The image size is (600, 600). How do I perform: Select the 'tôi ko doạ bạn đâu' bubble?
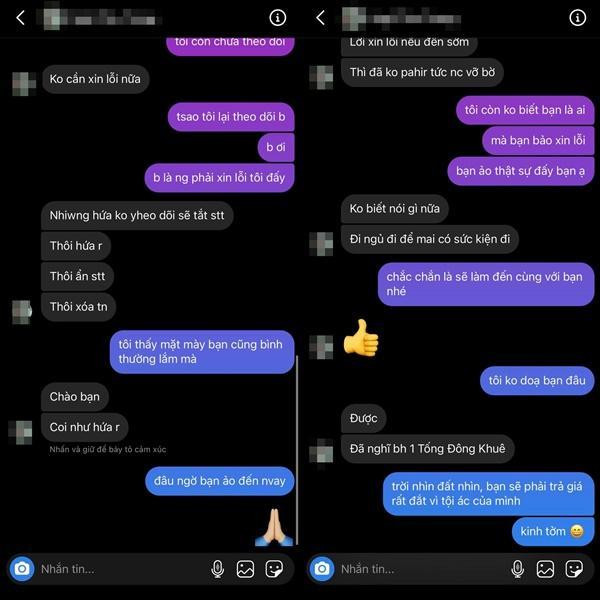537,380
